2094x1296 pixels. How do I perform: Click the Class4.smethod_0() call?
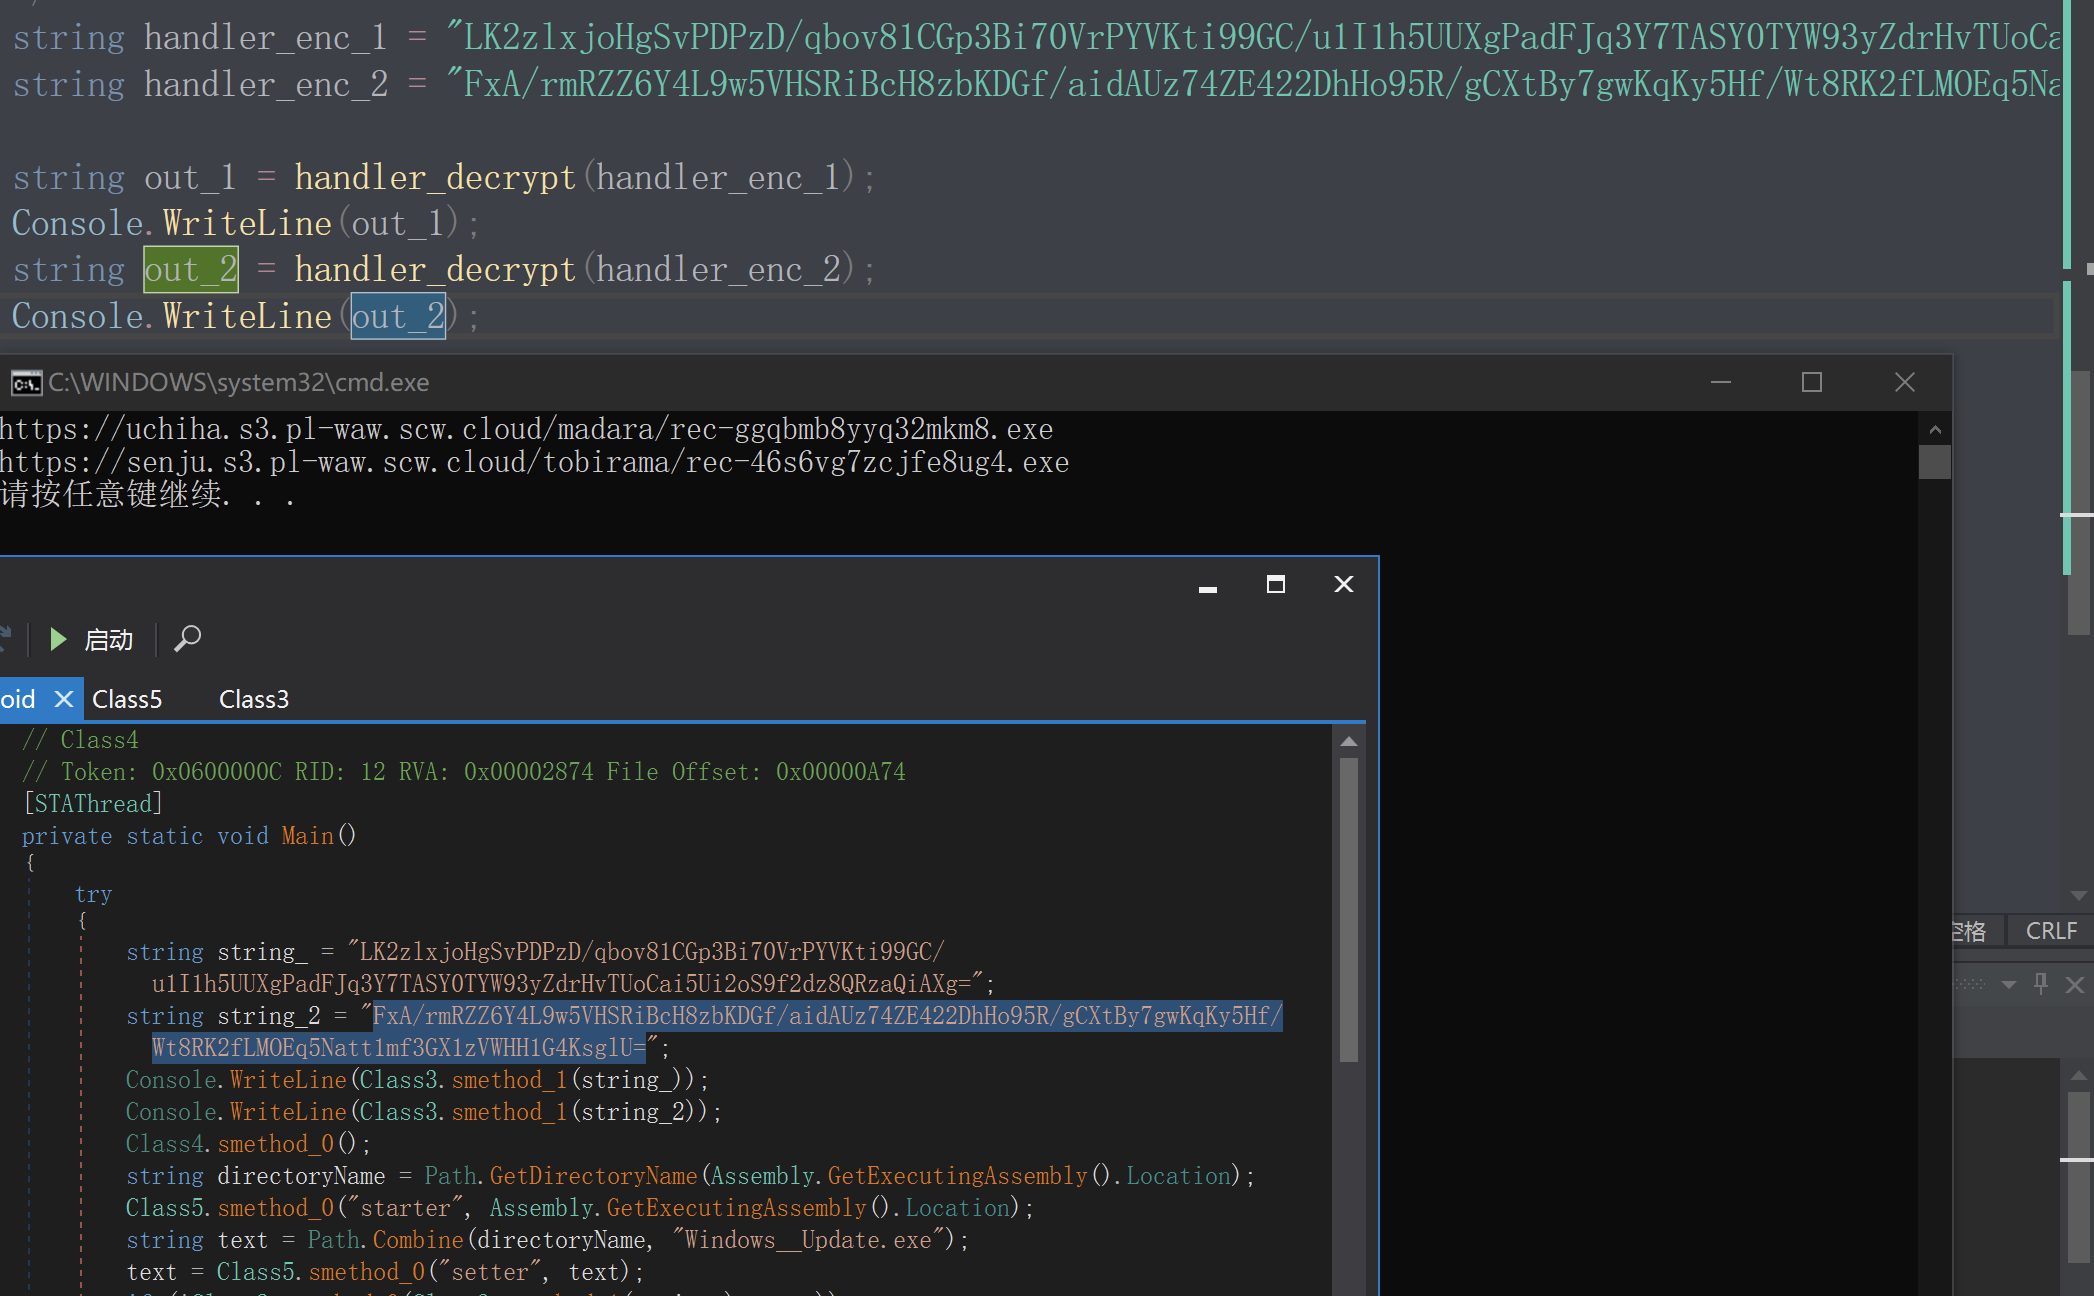(242, 1144)
